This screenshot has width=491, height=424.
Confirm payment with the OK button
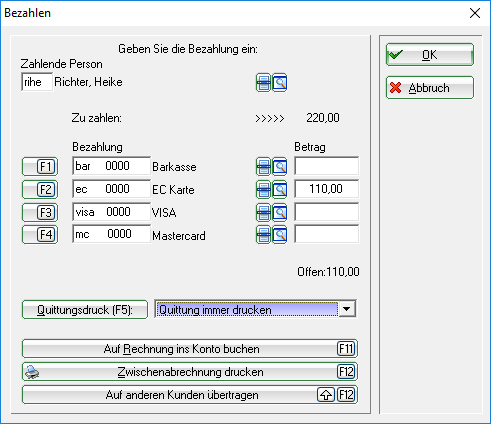[430, 54]
